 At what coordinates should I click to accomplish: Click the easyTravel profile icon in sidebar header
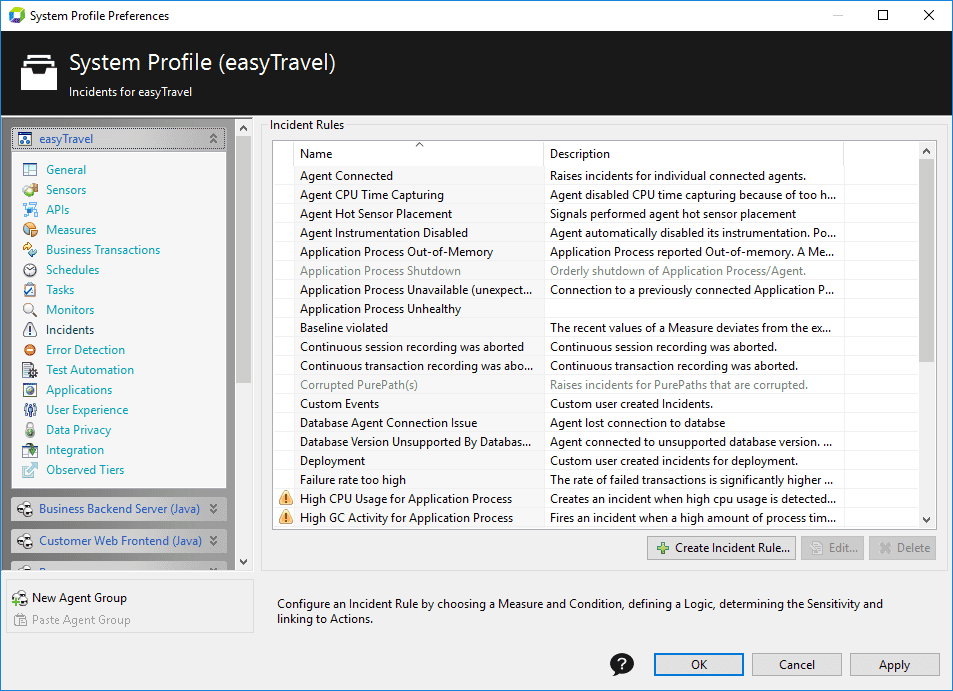pyautogui.click(x=25, y=139)
